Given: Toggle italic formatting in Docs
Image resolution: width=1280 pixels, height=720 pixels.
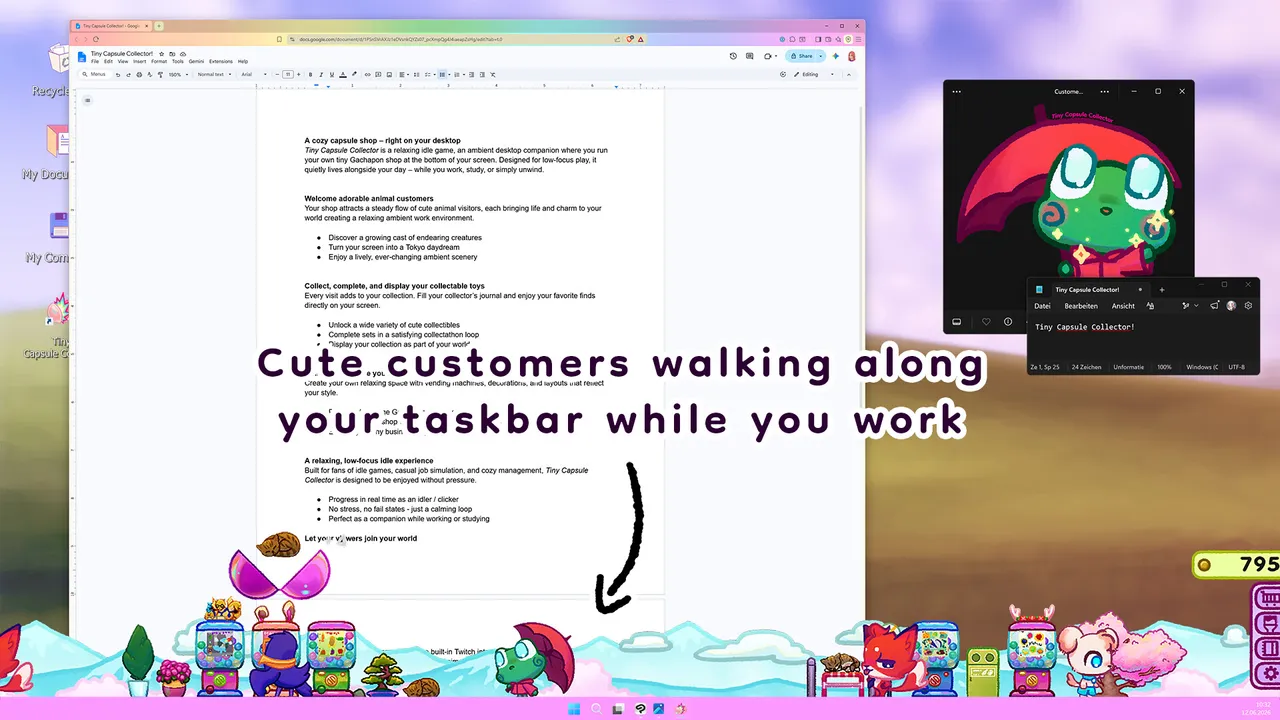Looking at the screenshot, I should 321,74.
